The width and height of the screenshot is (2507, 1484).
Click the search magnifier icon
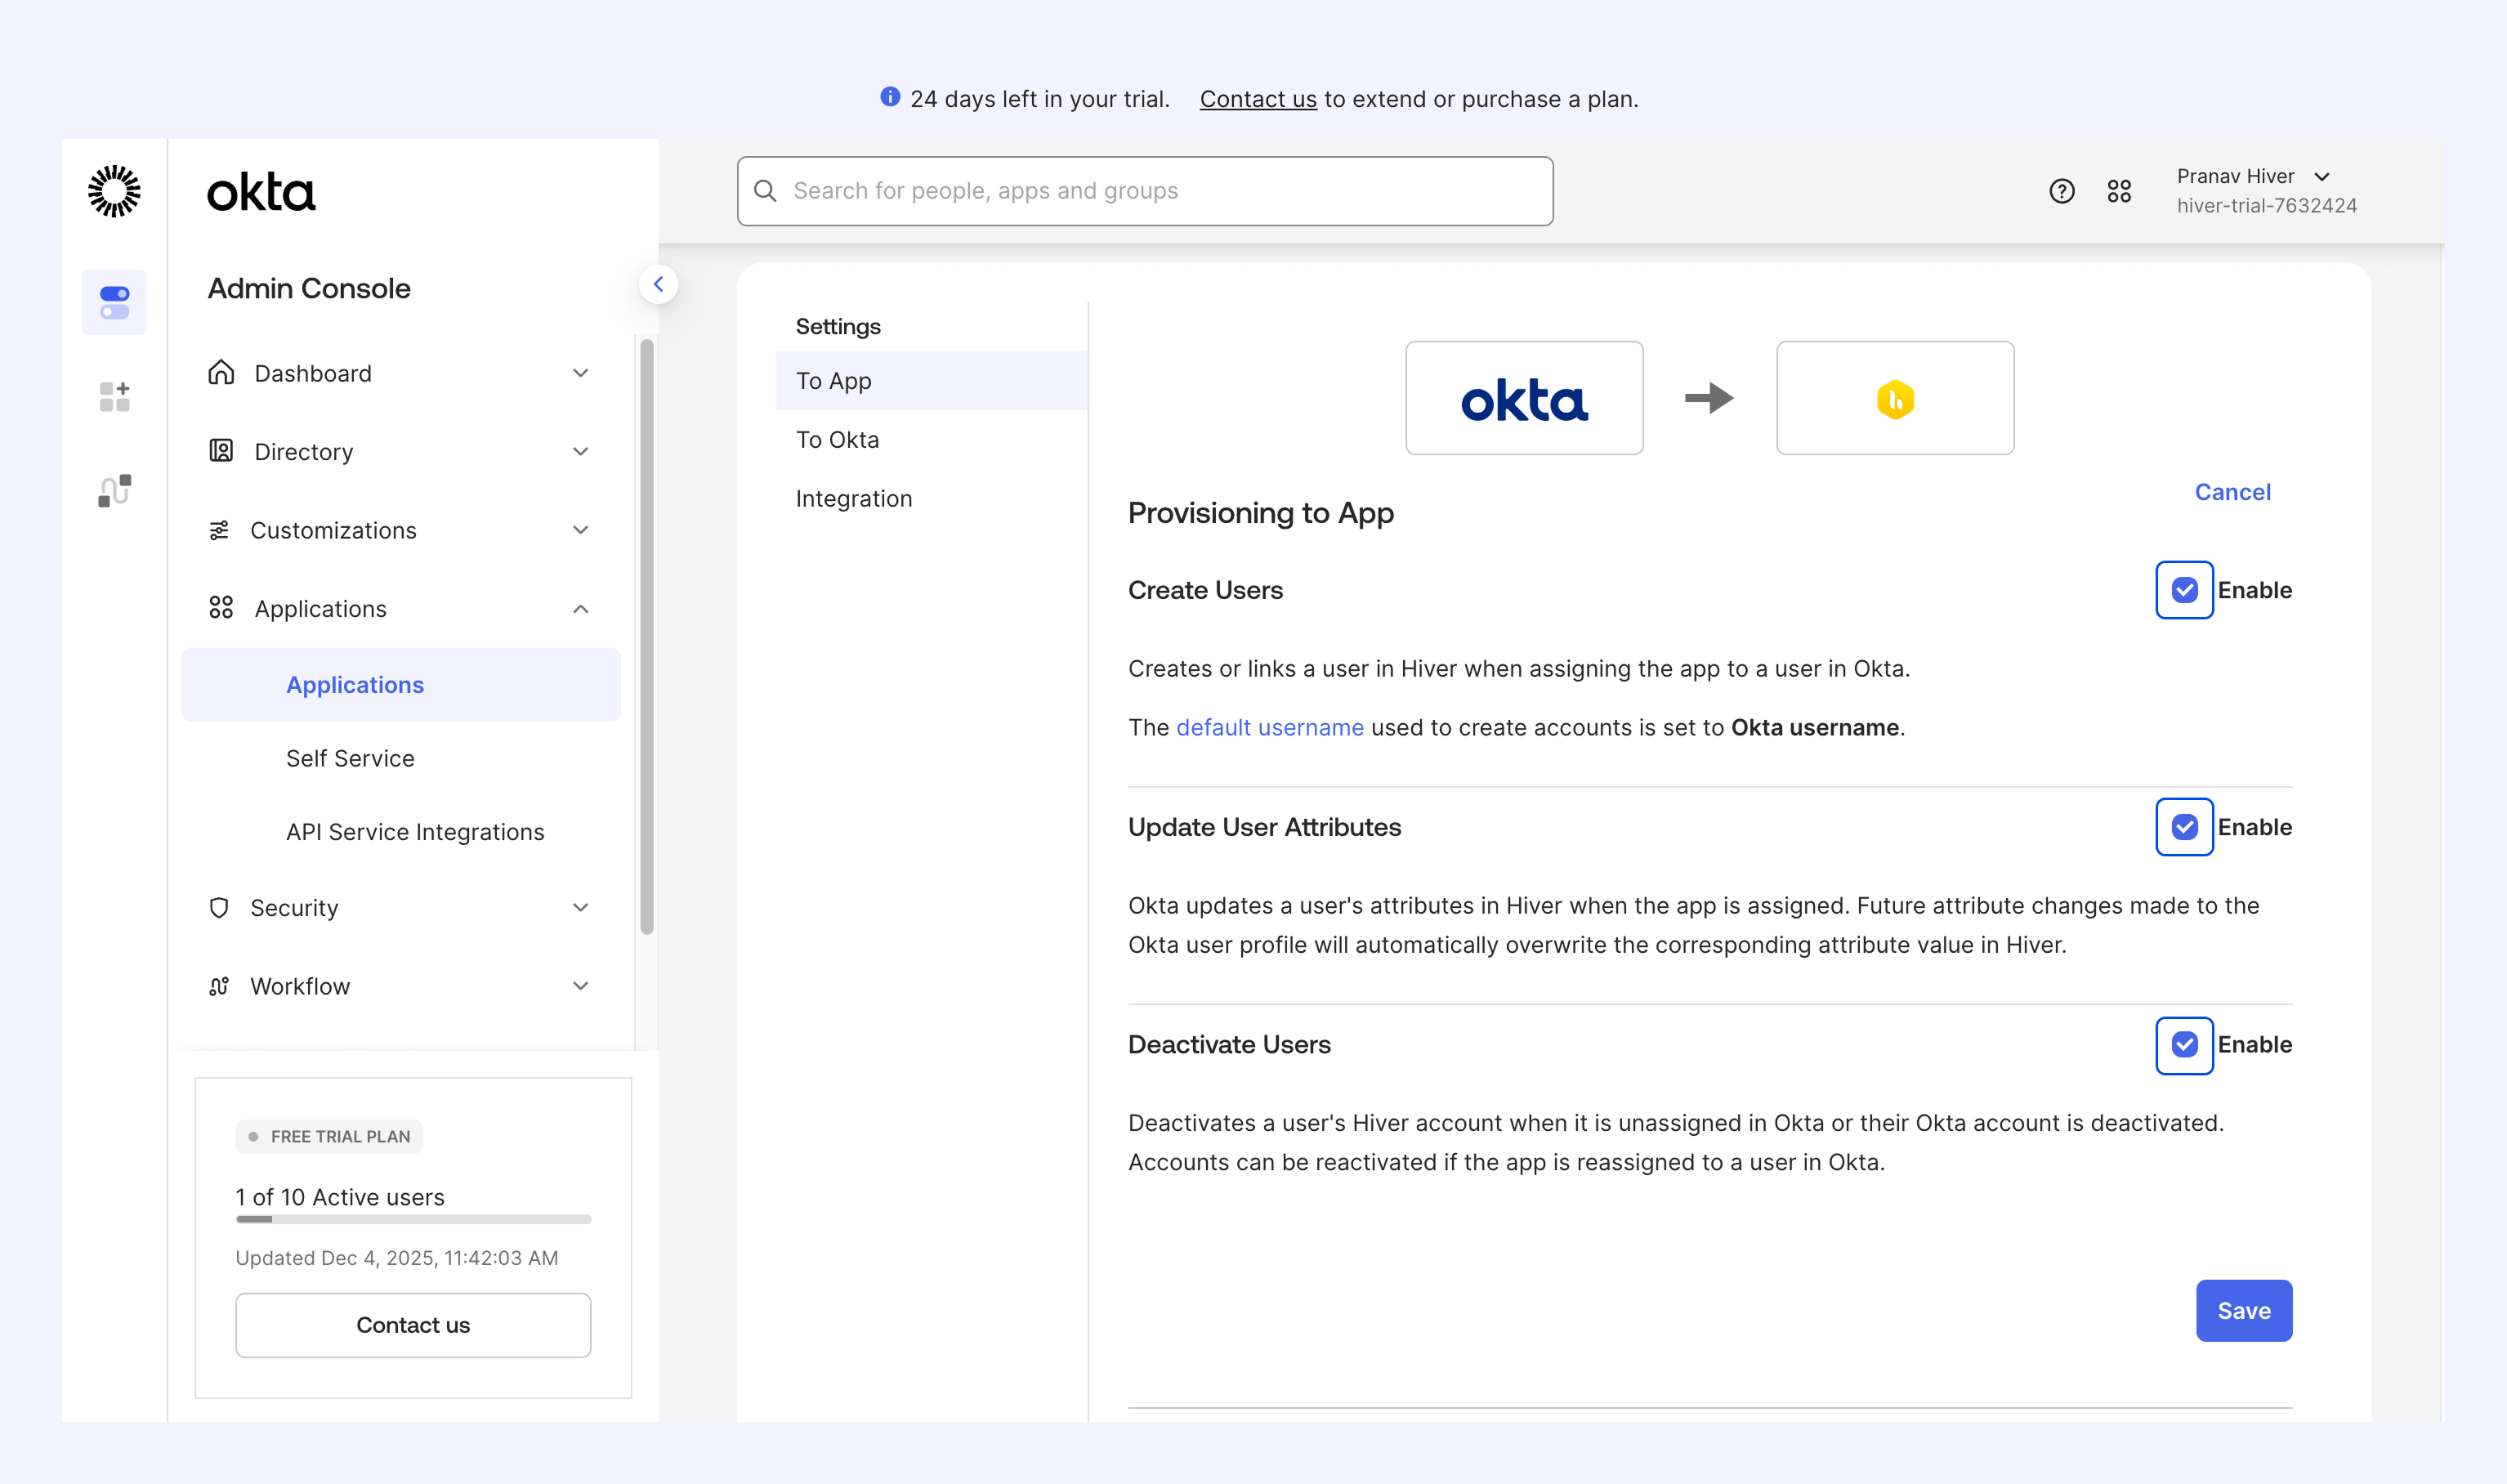coord(765,191)
